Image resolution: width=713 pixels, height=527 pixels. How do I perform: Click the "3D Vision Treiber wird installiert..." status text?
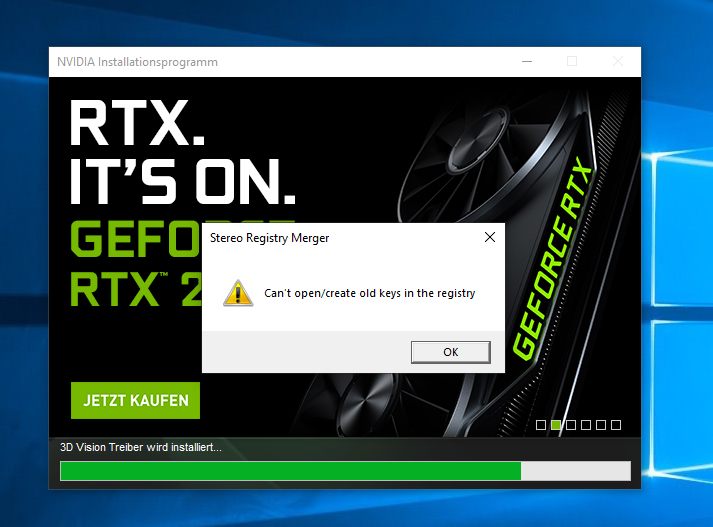click(141, 447)
